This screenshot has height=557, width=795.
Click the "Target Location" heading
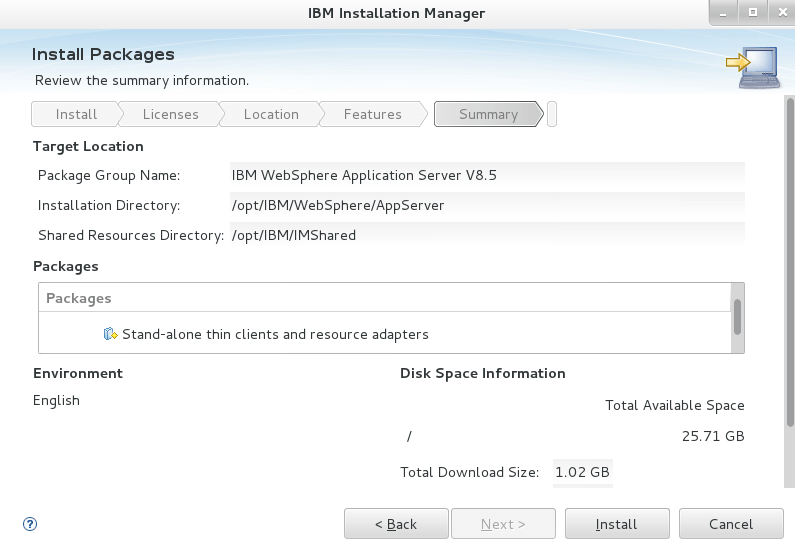(x=88, y=146)
